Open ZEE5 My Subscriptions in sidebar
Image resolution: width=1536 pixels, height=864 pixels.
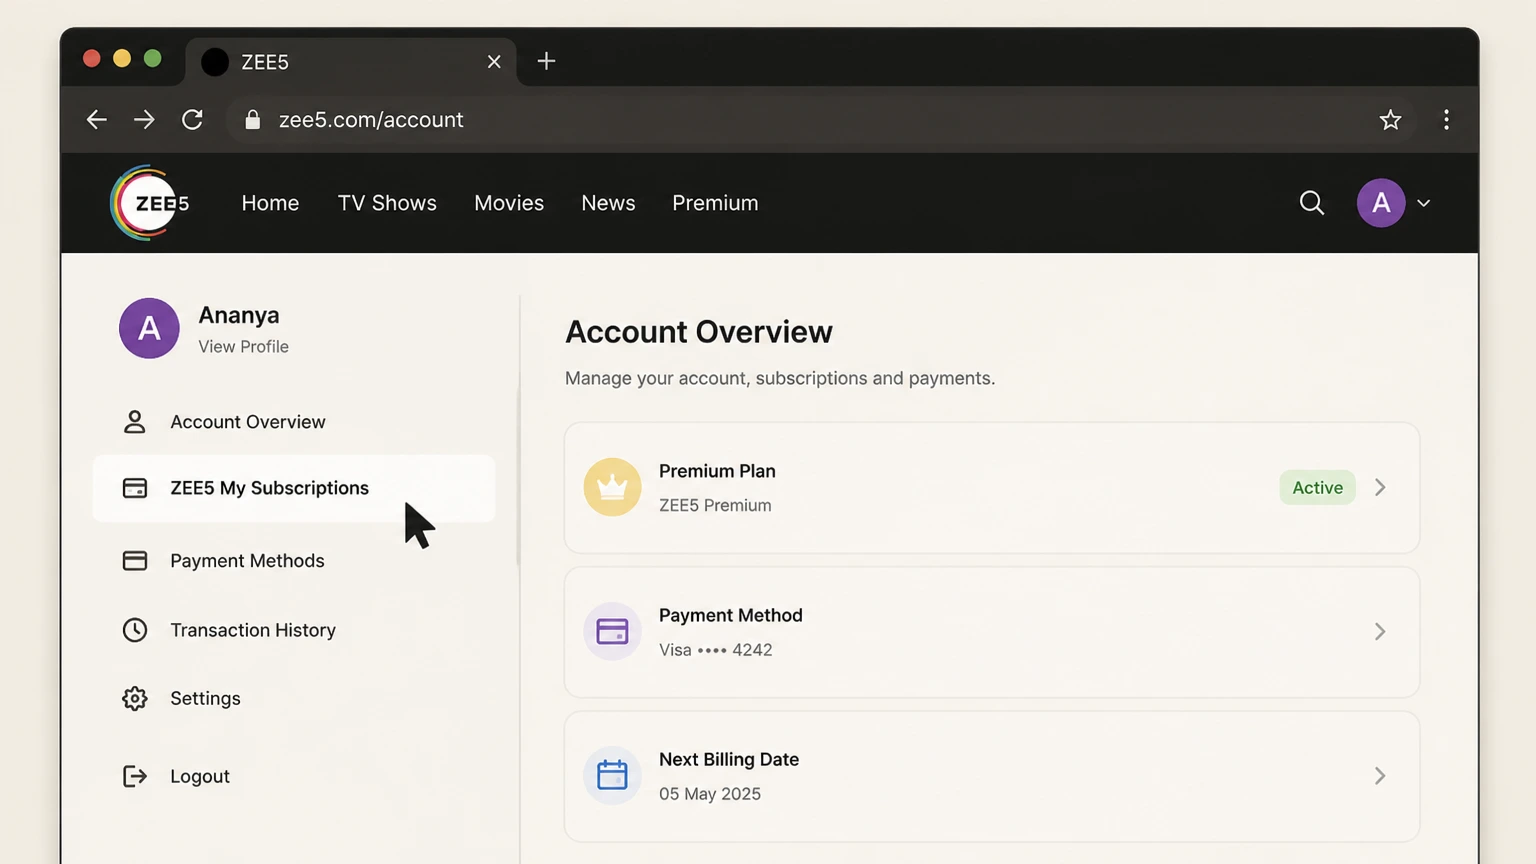pos(294,488)
